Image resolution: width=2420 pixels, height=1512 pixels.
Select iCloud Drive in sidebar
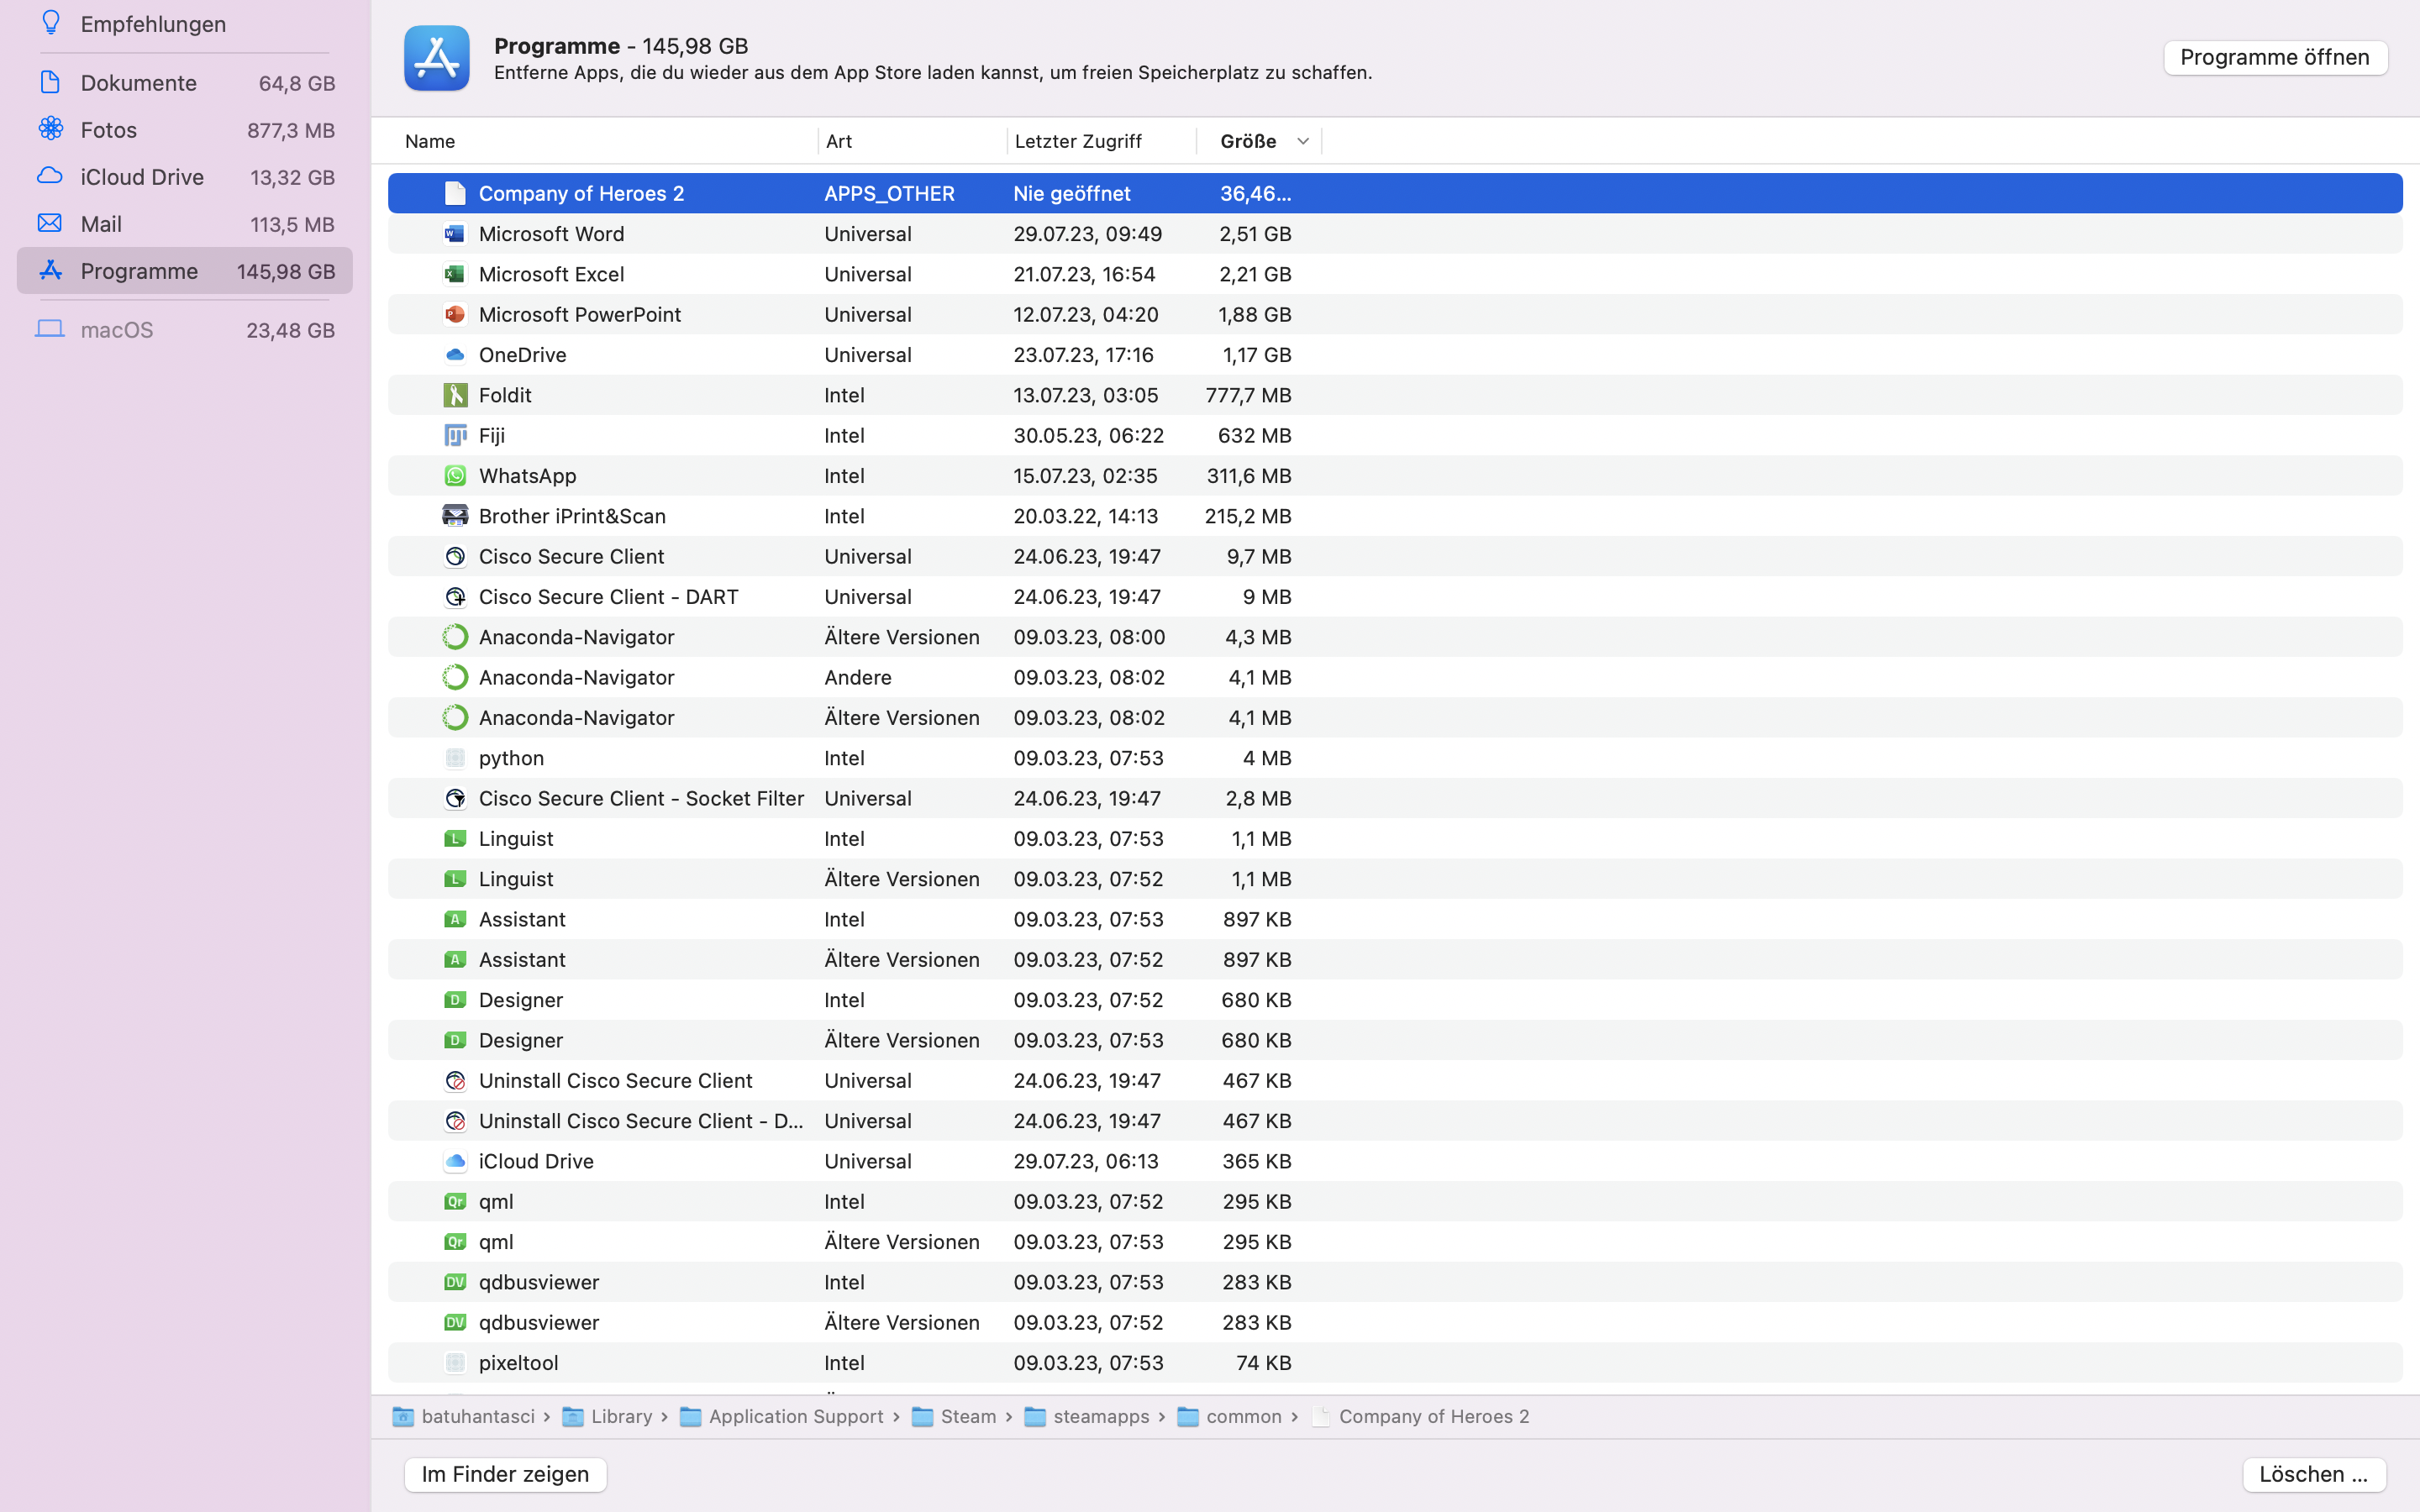142,177
